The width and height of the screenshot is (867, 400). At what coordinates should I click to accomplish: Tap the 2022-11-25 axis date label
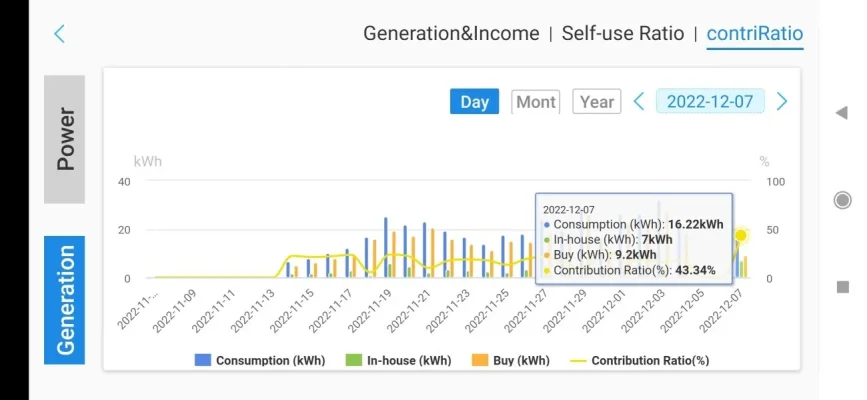coord(488,311)
